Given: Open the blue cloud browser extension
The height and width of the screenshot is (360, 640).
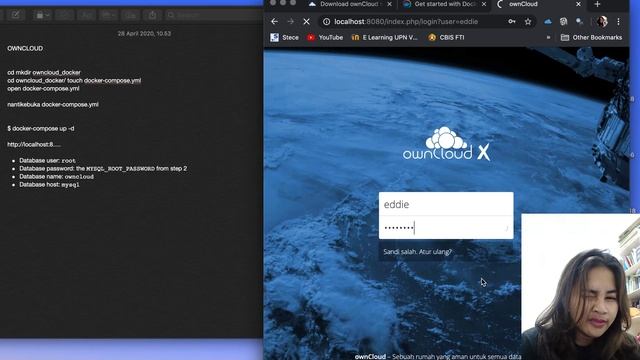Looking at the screenshot, I should tap(548, 22).
